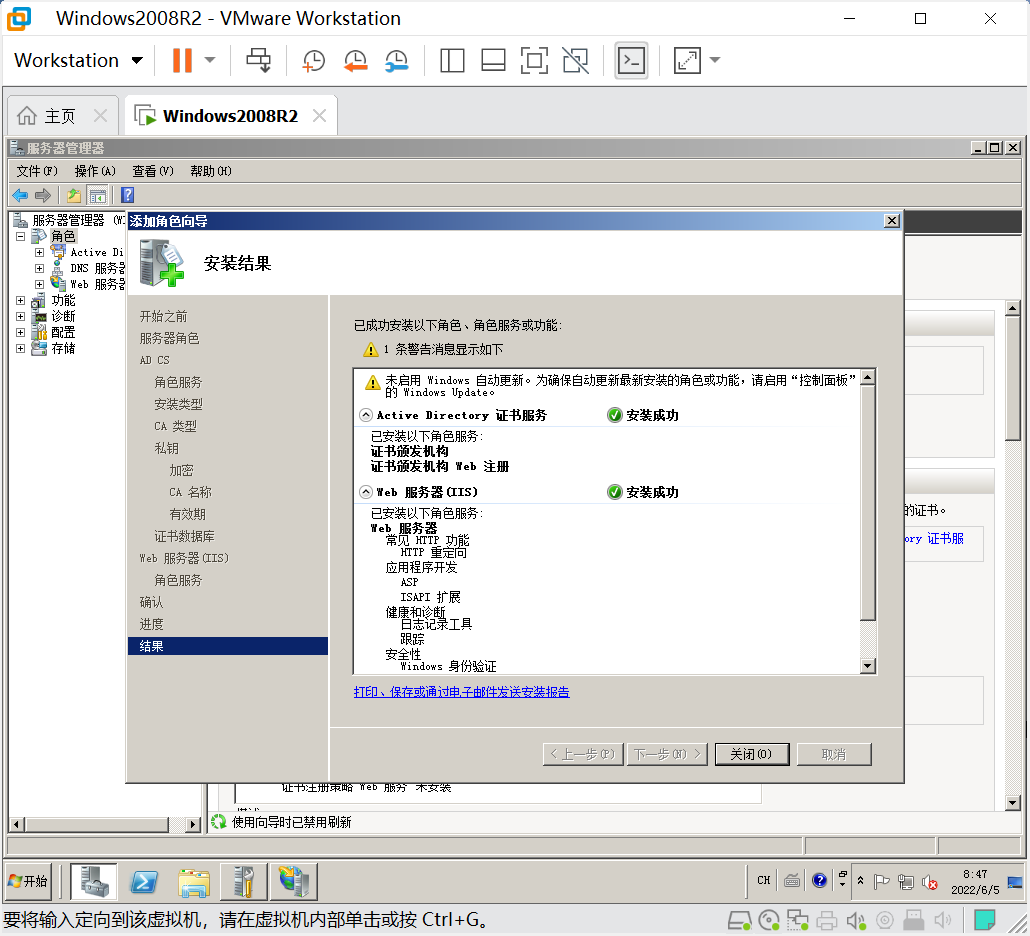The width and height of the screenshot is (1030, 936).
Task: Click the show/hide console tree icon
Action: 98,195
